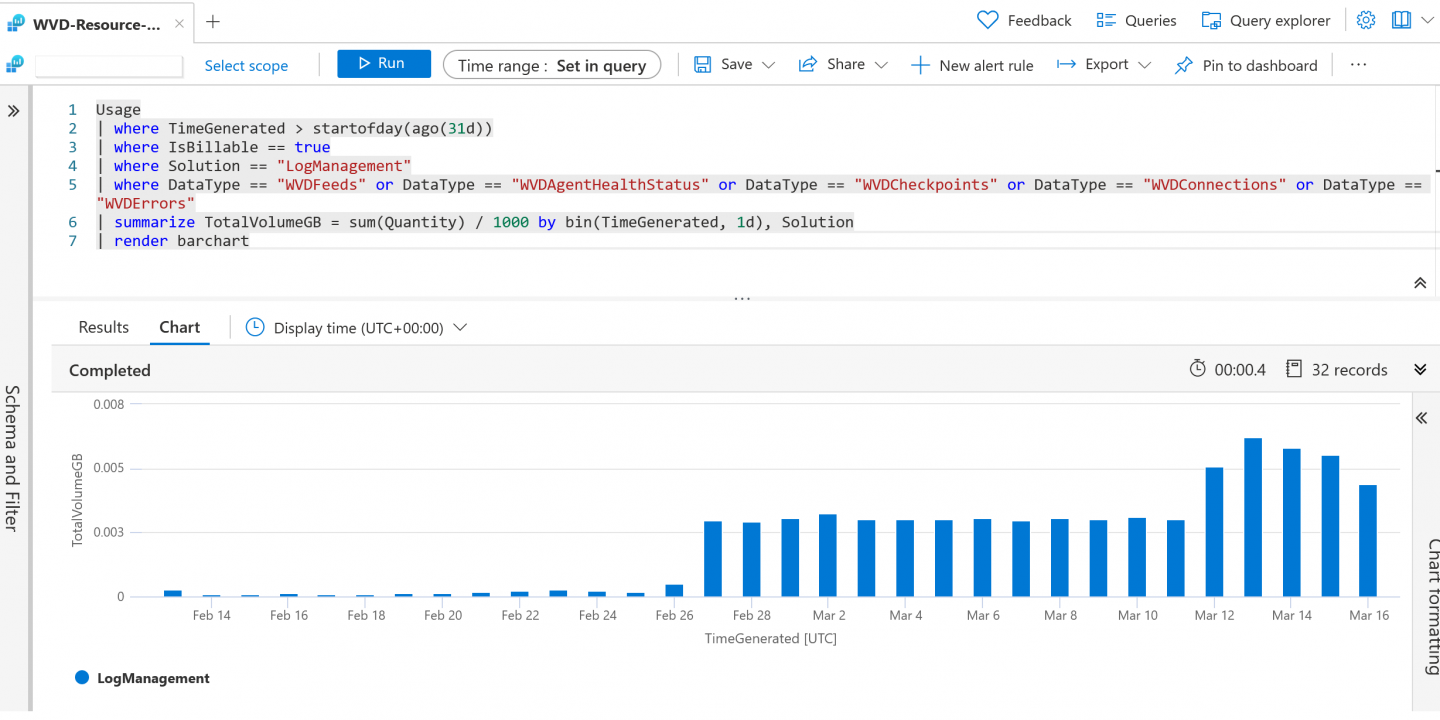Screen dimensions: 1440x720
Task: Expand the Export dropdown chevron
Action: (1144, 65)
